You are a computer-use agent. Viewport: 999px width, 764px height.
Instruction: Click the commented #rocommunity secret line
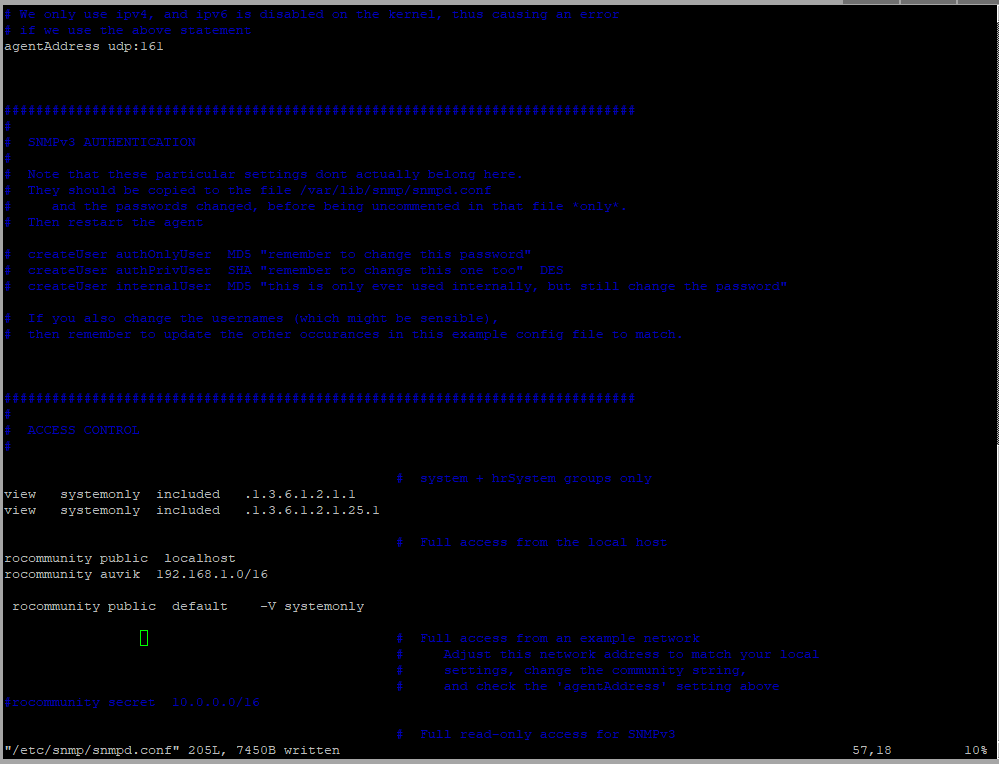tap(80, 702)
